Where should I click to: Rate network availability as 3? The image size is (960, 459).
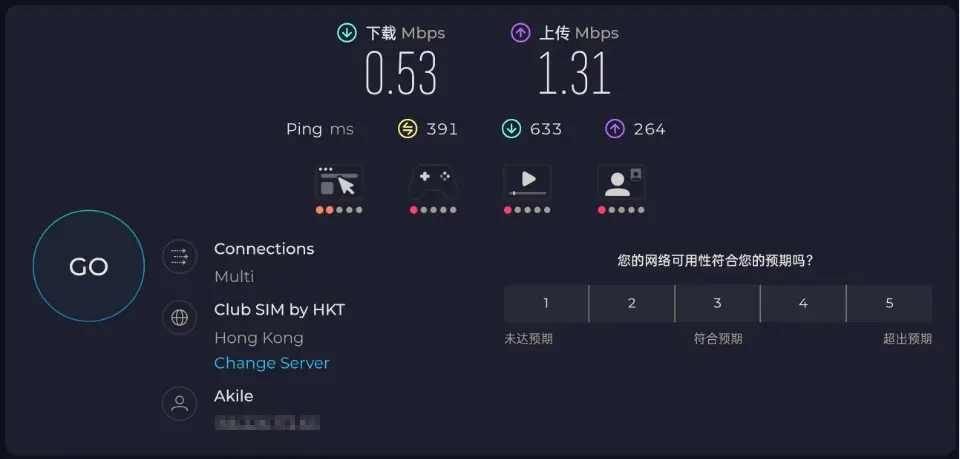click(717, 303)
